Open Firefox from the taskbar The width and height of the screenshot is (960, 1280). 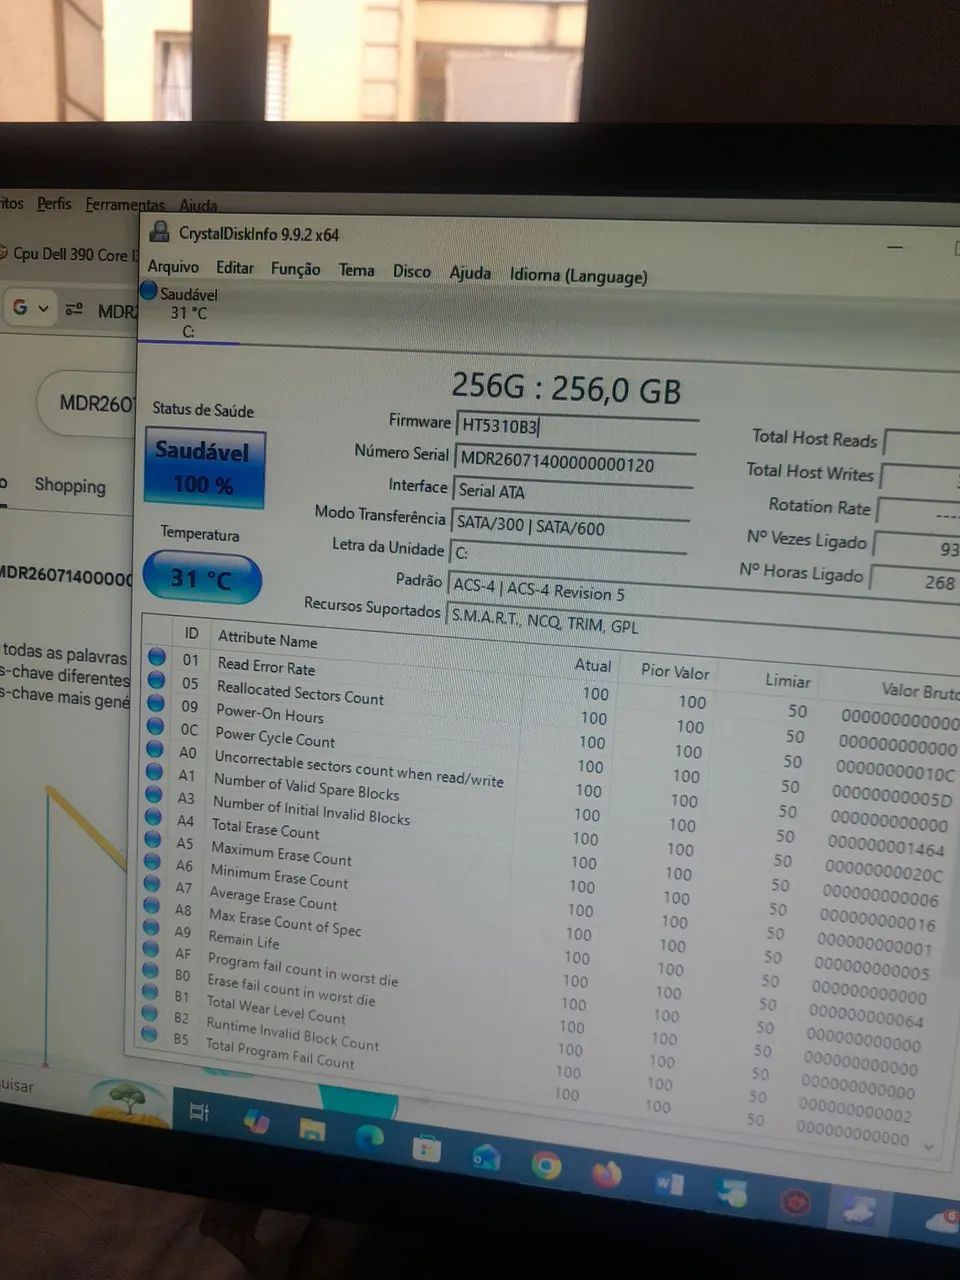click(606, 1173)
